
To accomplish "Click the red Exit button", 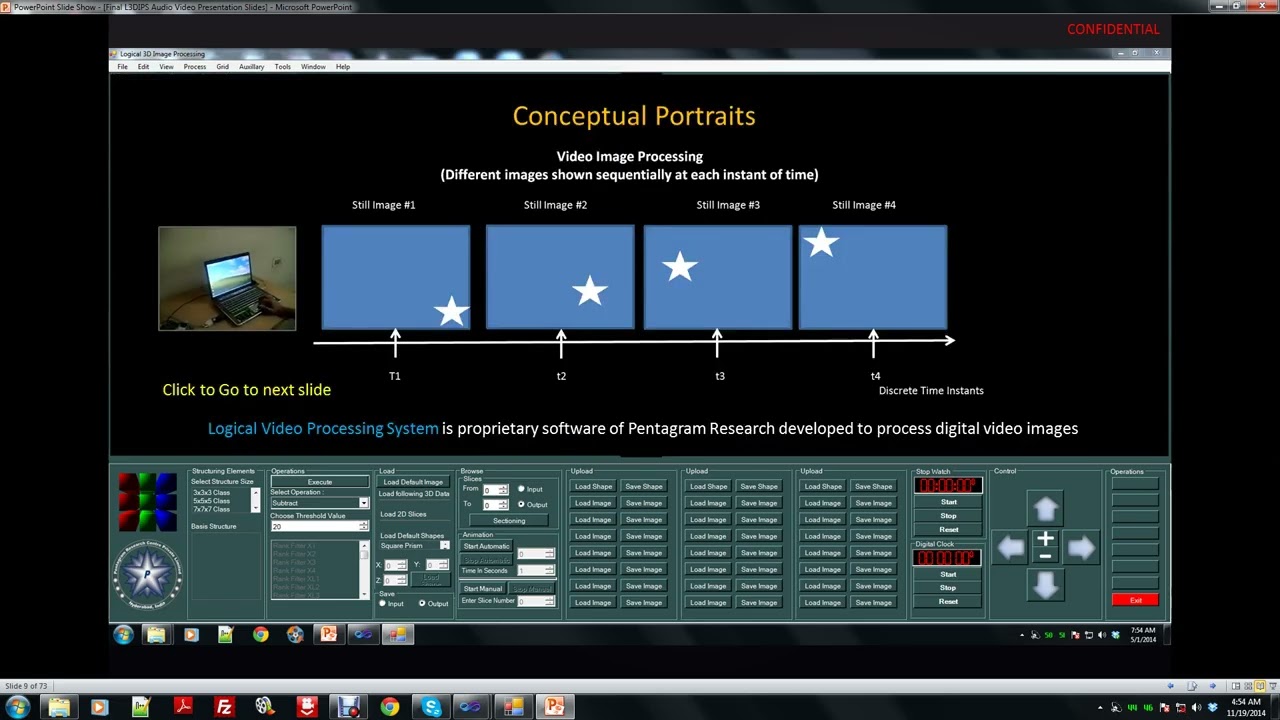I will (x=1136, y=600).
